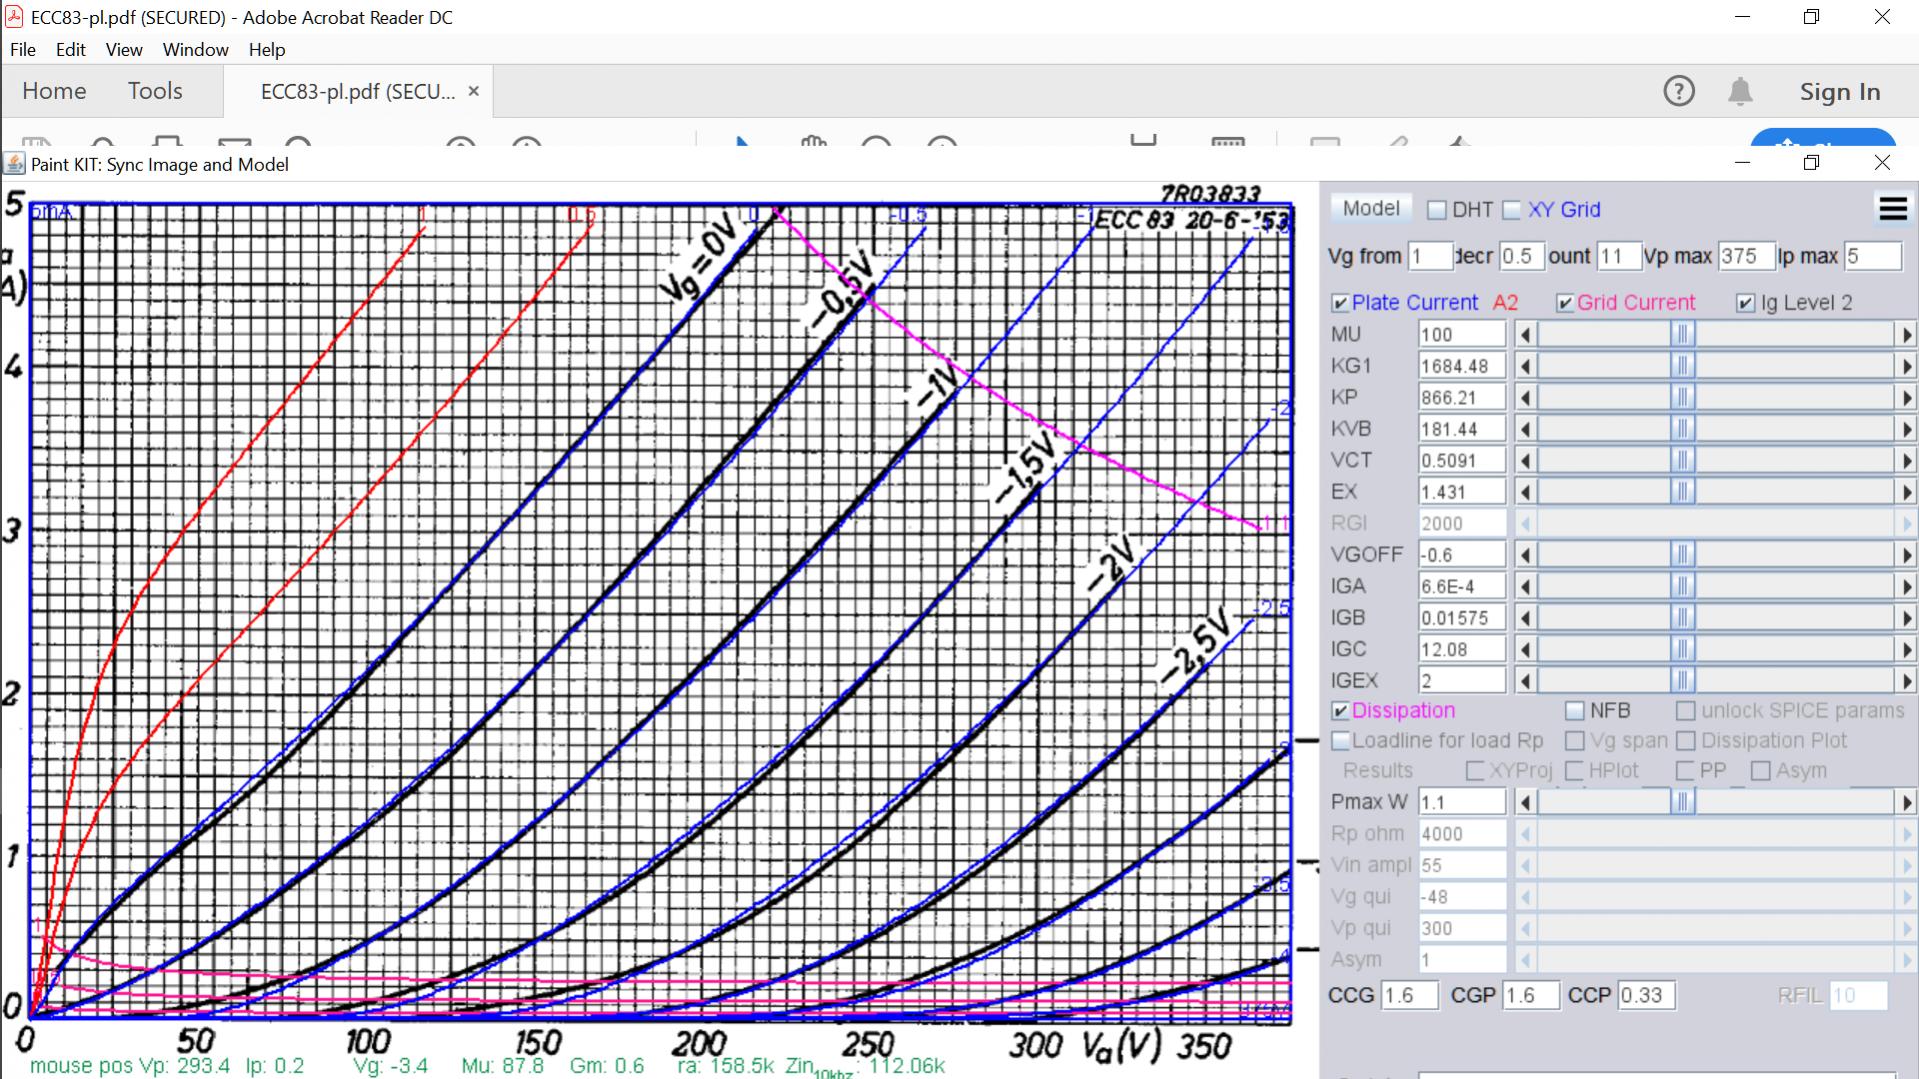Decrease VCT with left arrow

pyautogui.click(x=1525, y=461)
